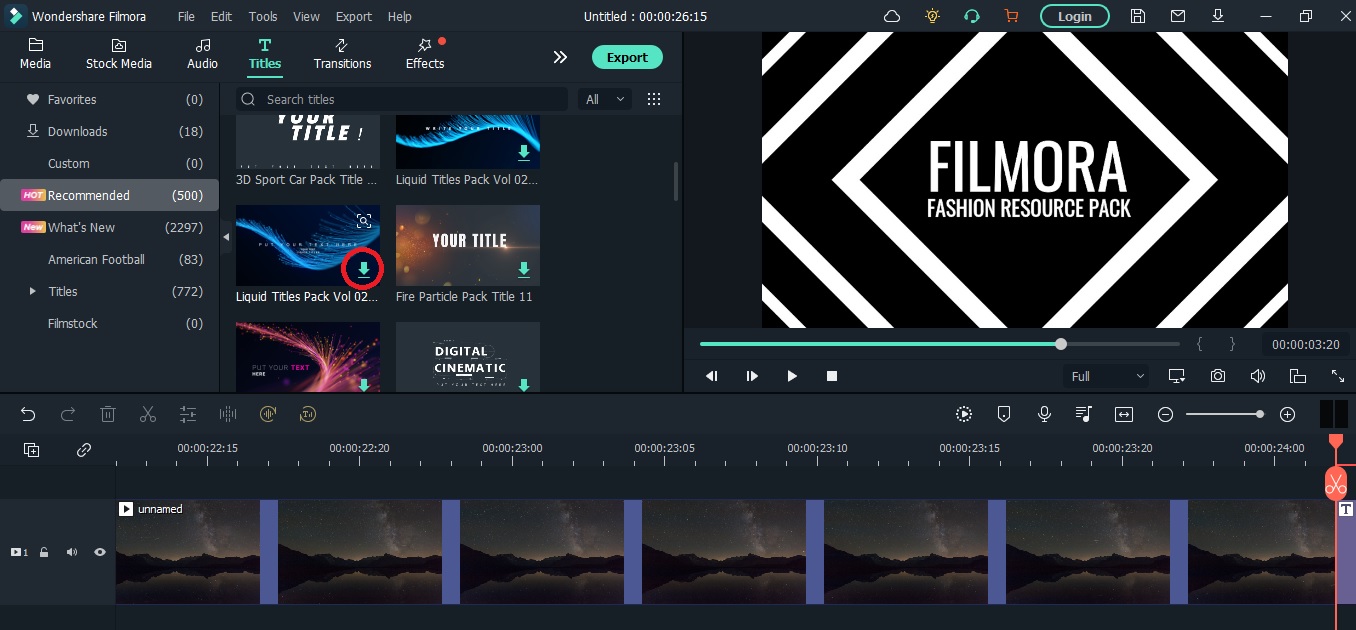Open the View menu
This screenshot has height=630, width=1356.
[306, 16]
